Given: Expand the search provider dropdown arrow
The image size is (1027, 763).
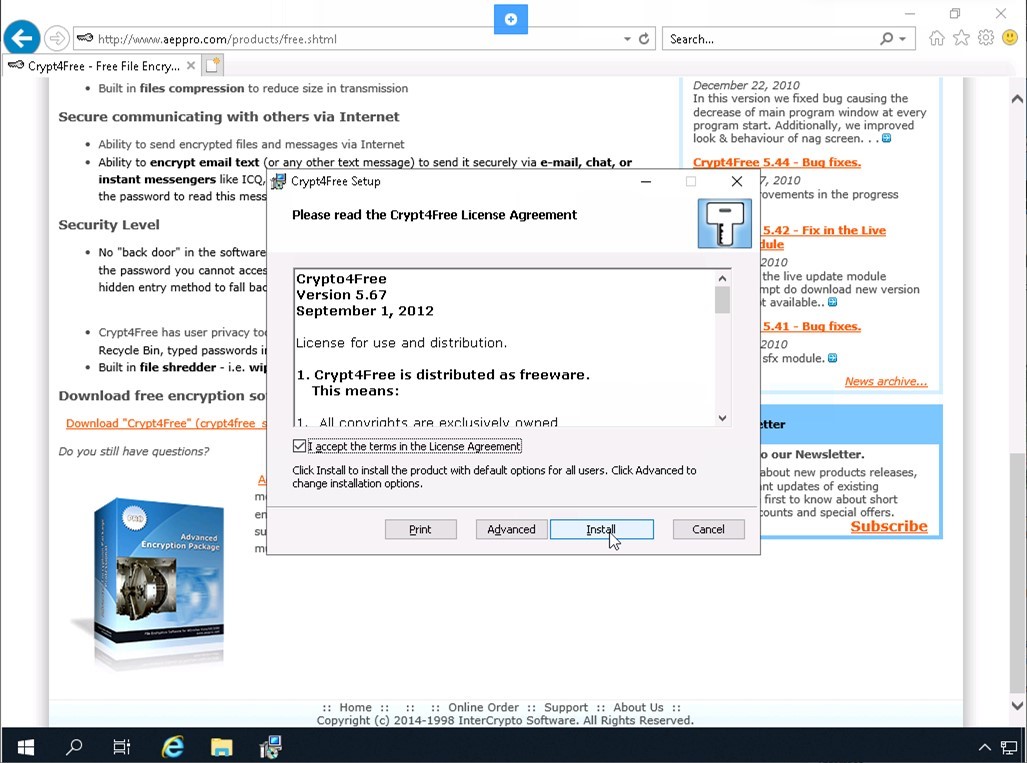Looking at the screenshot, I should pyautogui.click(x=902, y=39).
